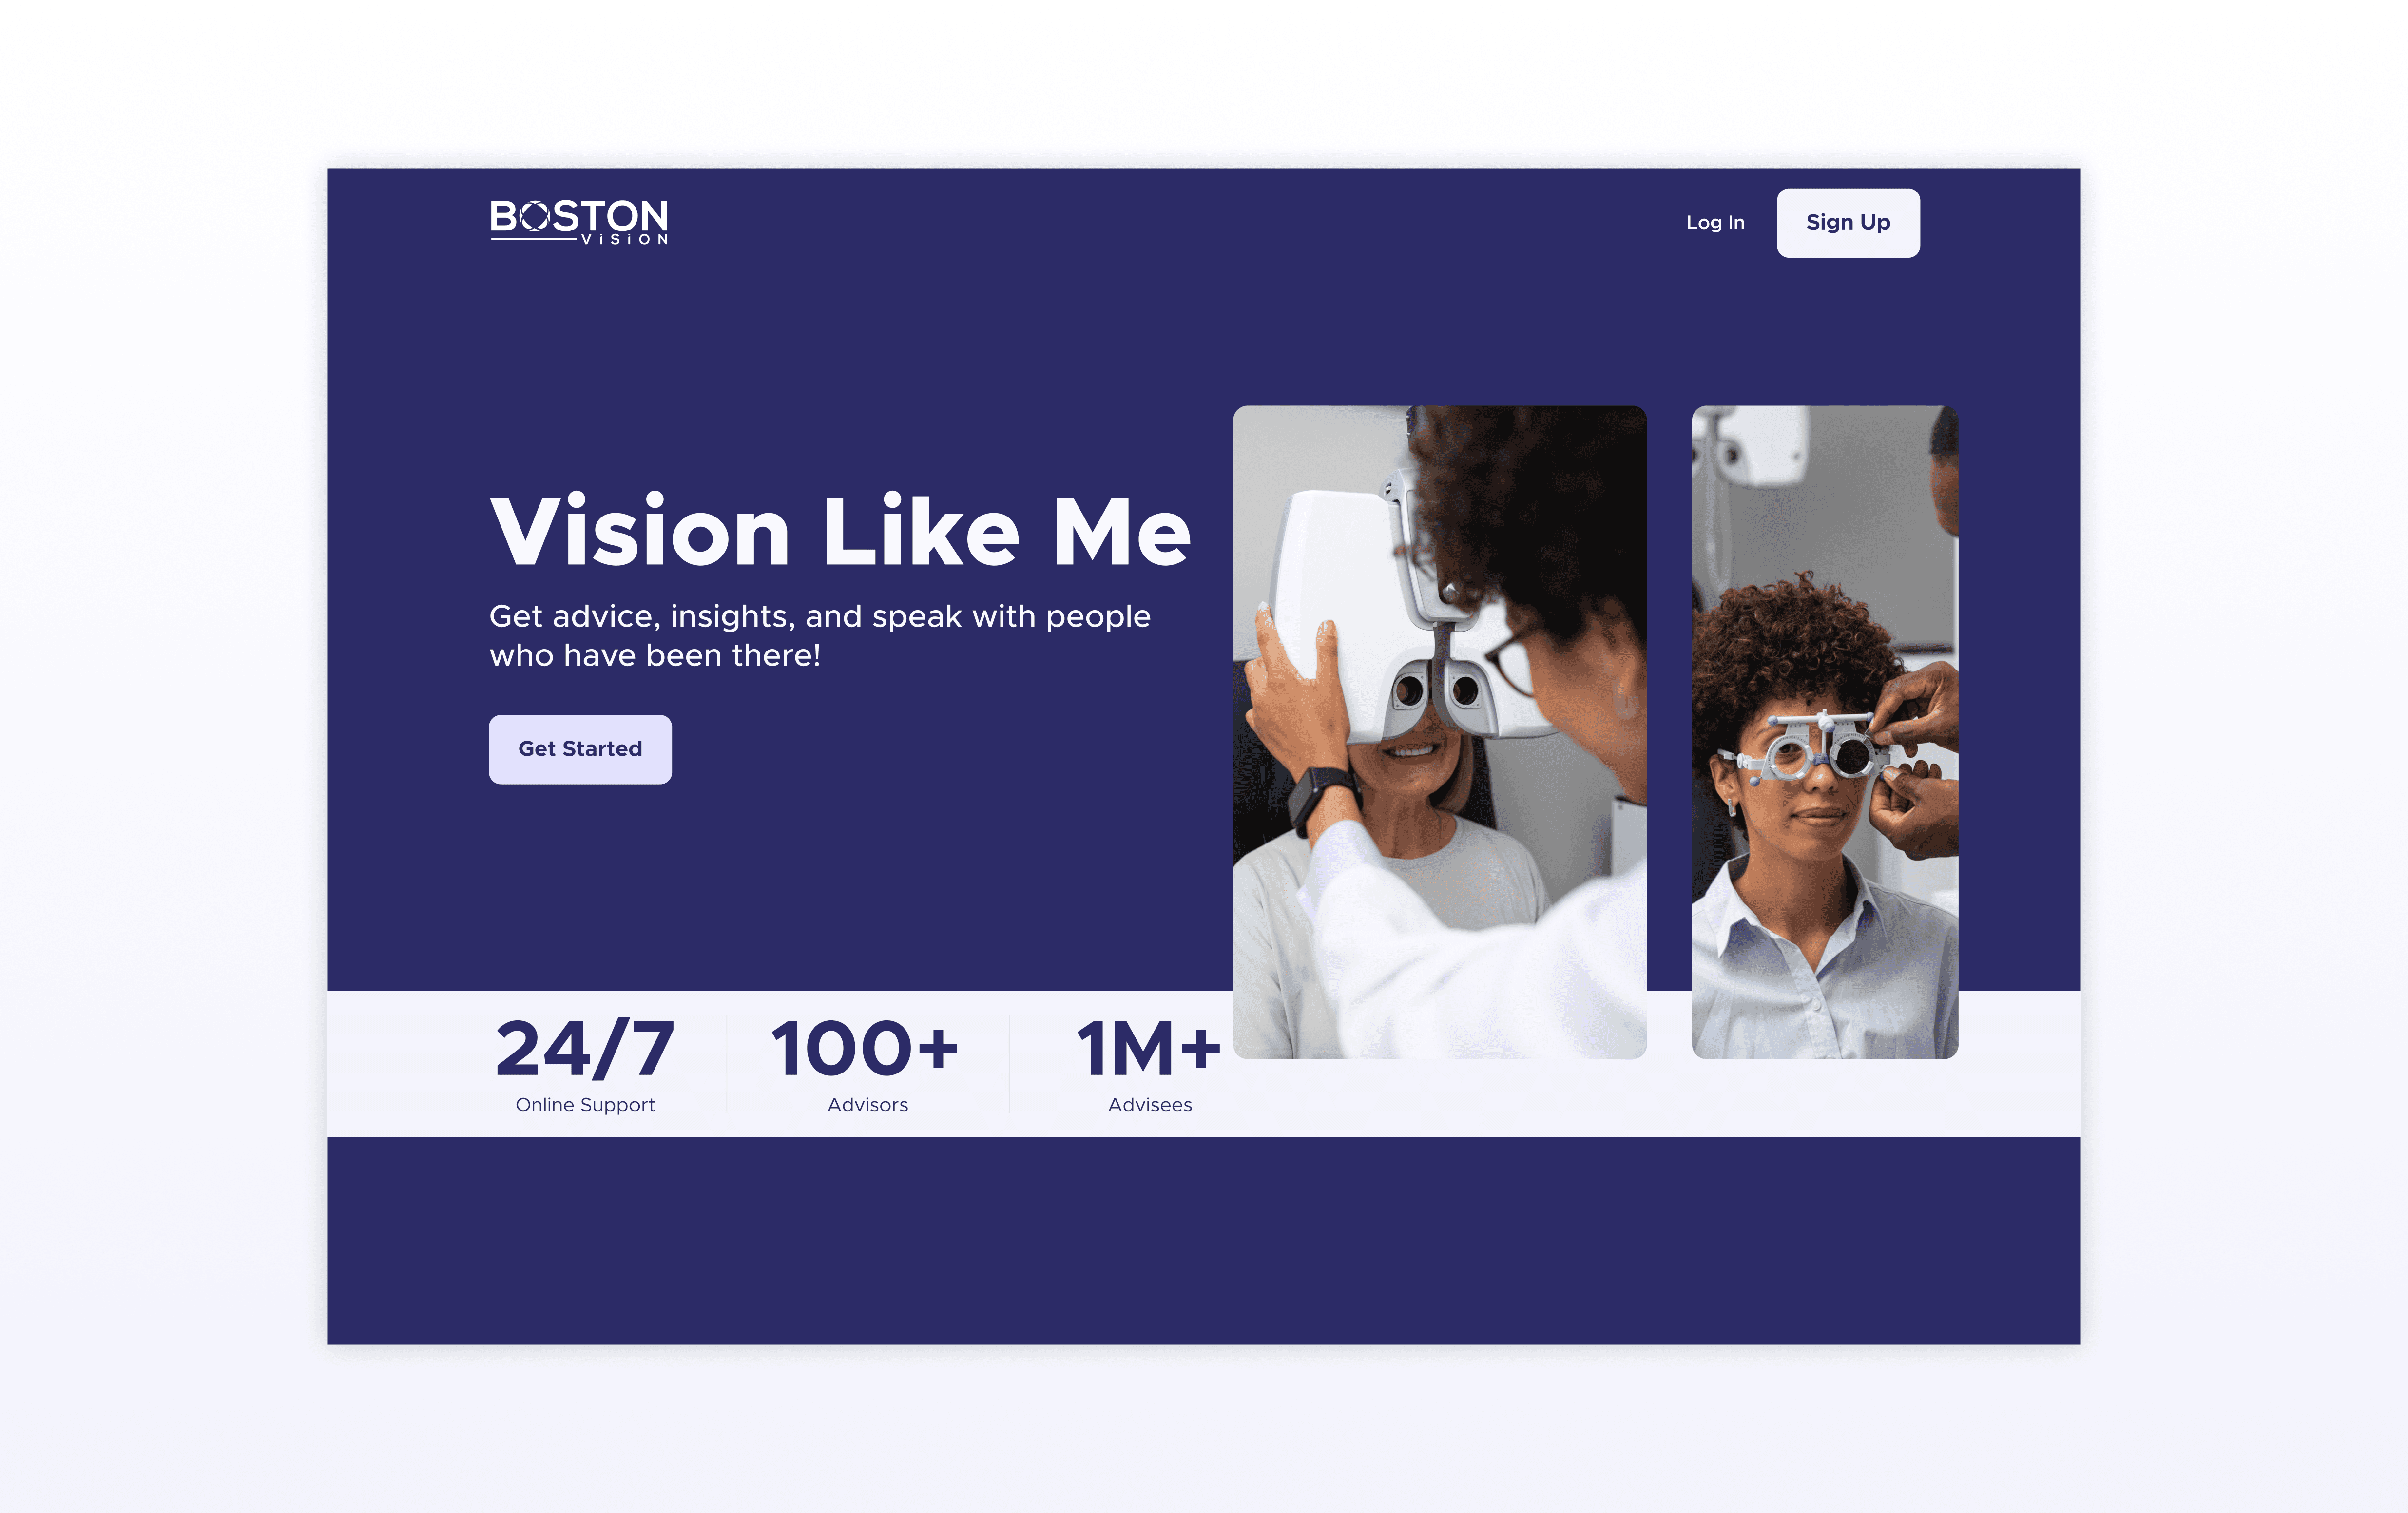Click the small VISION word under the logo
This screenshot has height=1513, width=2408.
point(625,240)
